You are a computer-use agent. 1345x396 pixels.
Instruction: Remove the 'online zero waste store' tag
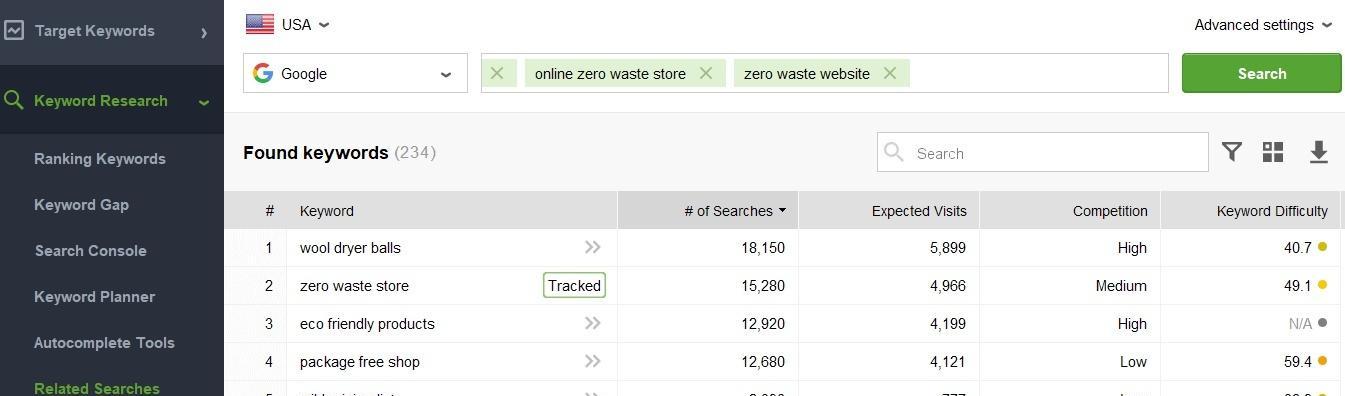click(x=706, y=73)
